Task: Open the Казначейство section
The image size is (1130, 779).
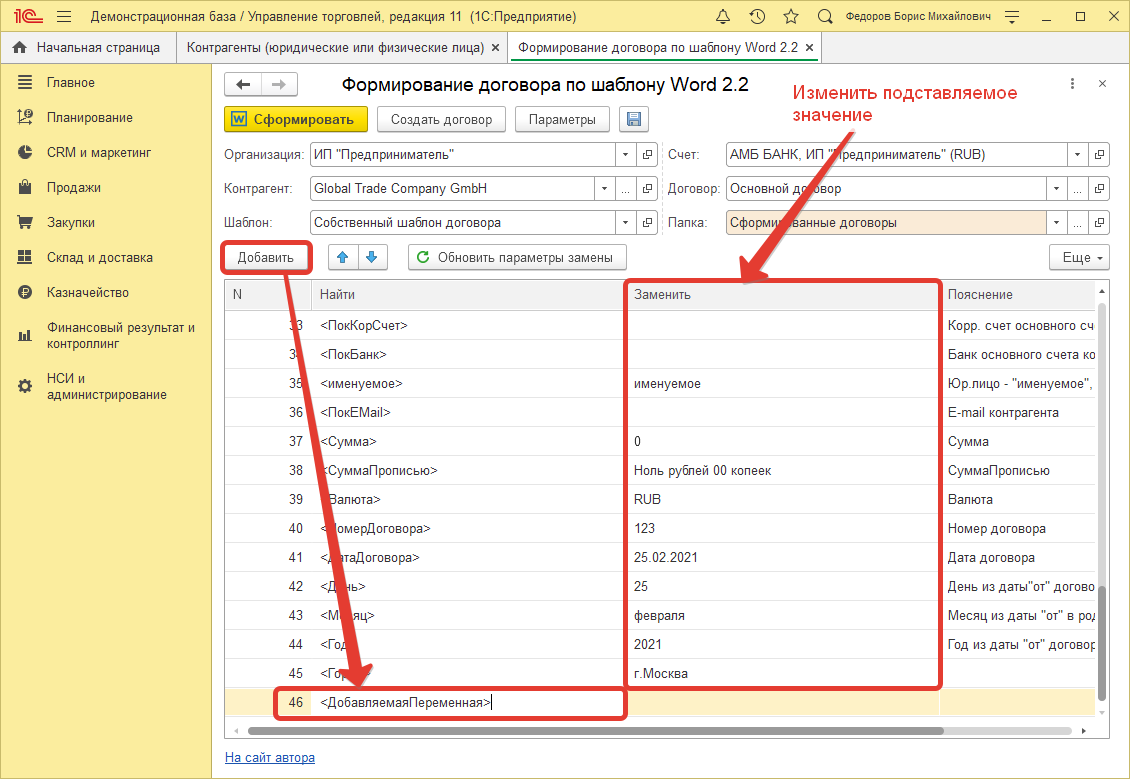Action: click(x=87, y=293)
